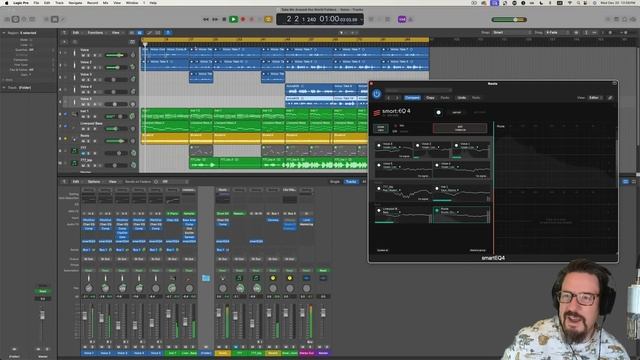Mute the Folder channel strip in mixer
This screenshot has height=360, width=640.
point(206,348)
